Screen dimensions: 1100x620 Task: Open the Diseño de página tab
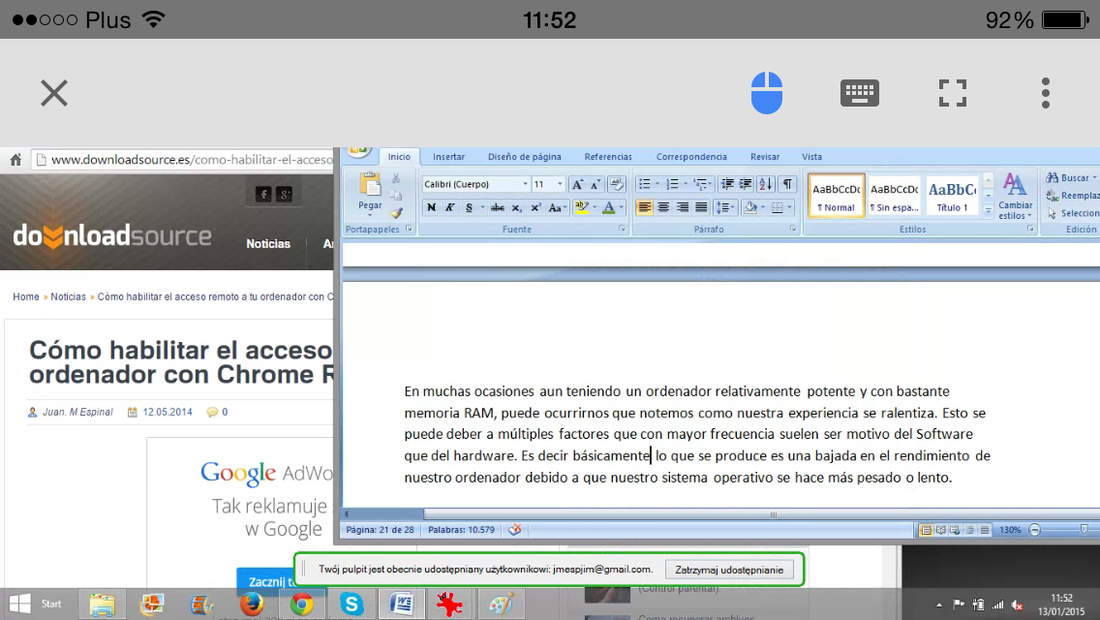point(524,157)
